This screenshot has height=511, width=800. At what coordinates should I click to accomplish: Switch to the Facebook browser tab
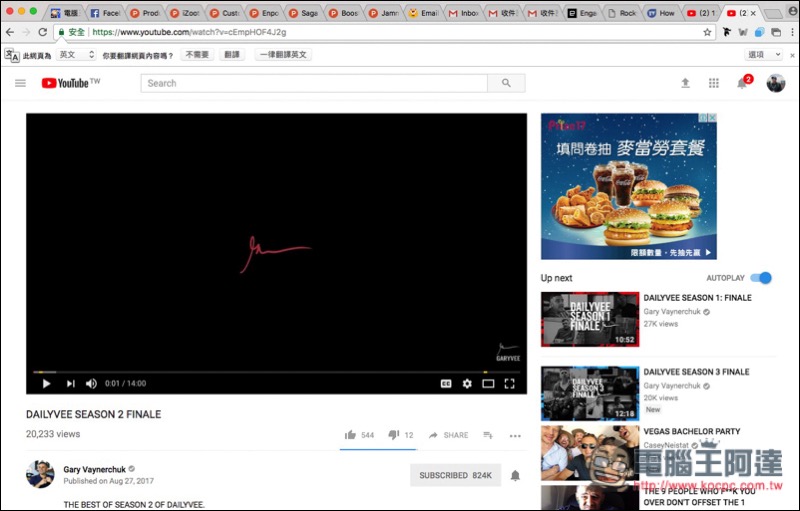tap(105, 13)
